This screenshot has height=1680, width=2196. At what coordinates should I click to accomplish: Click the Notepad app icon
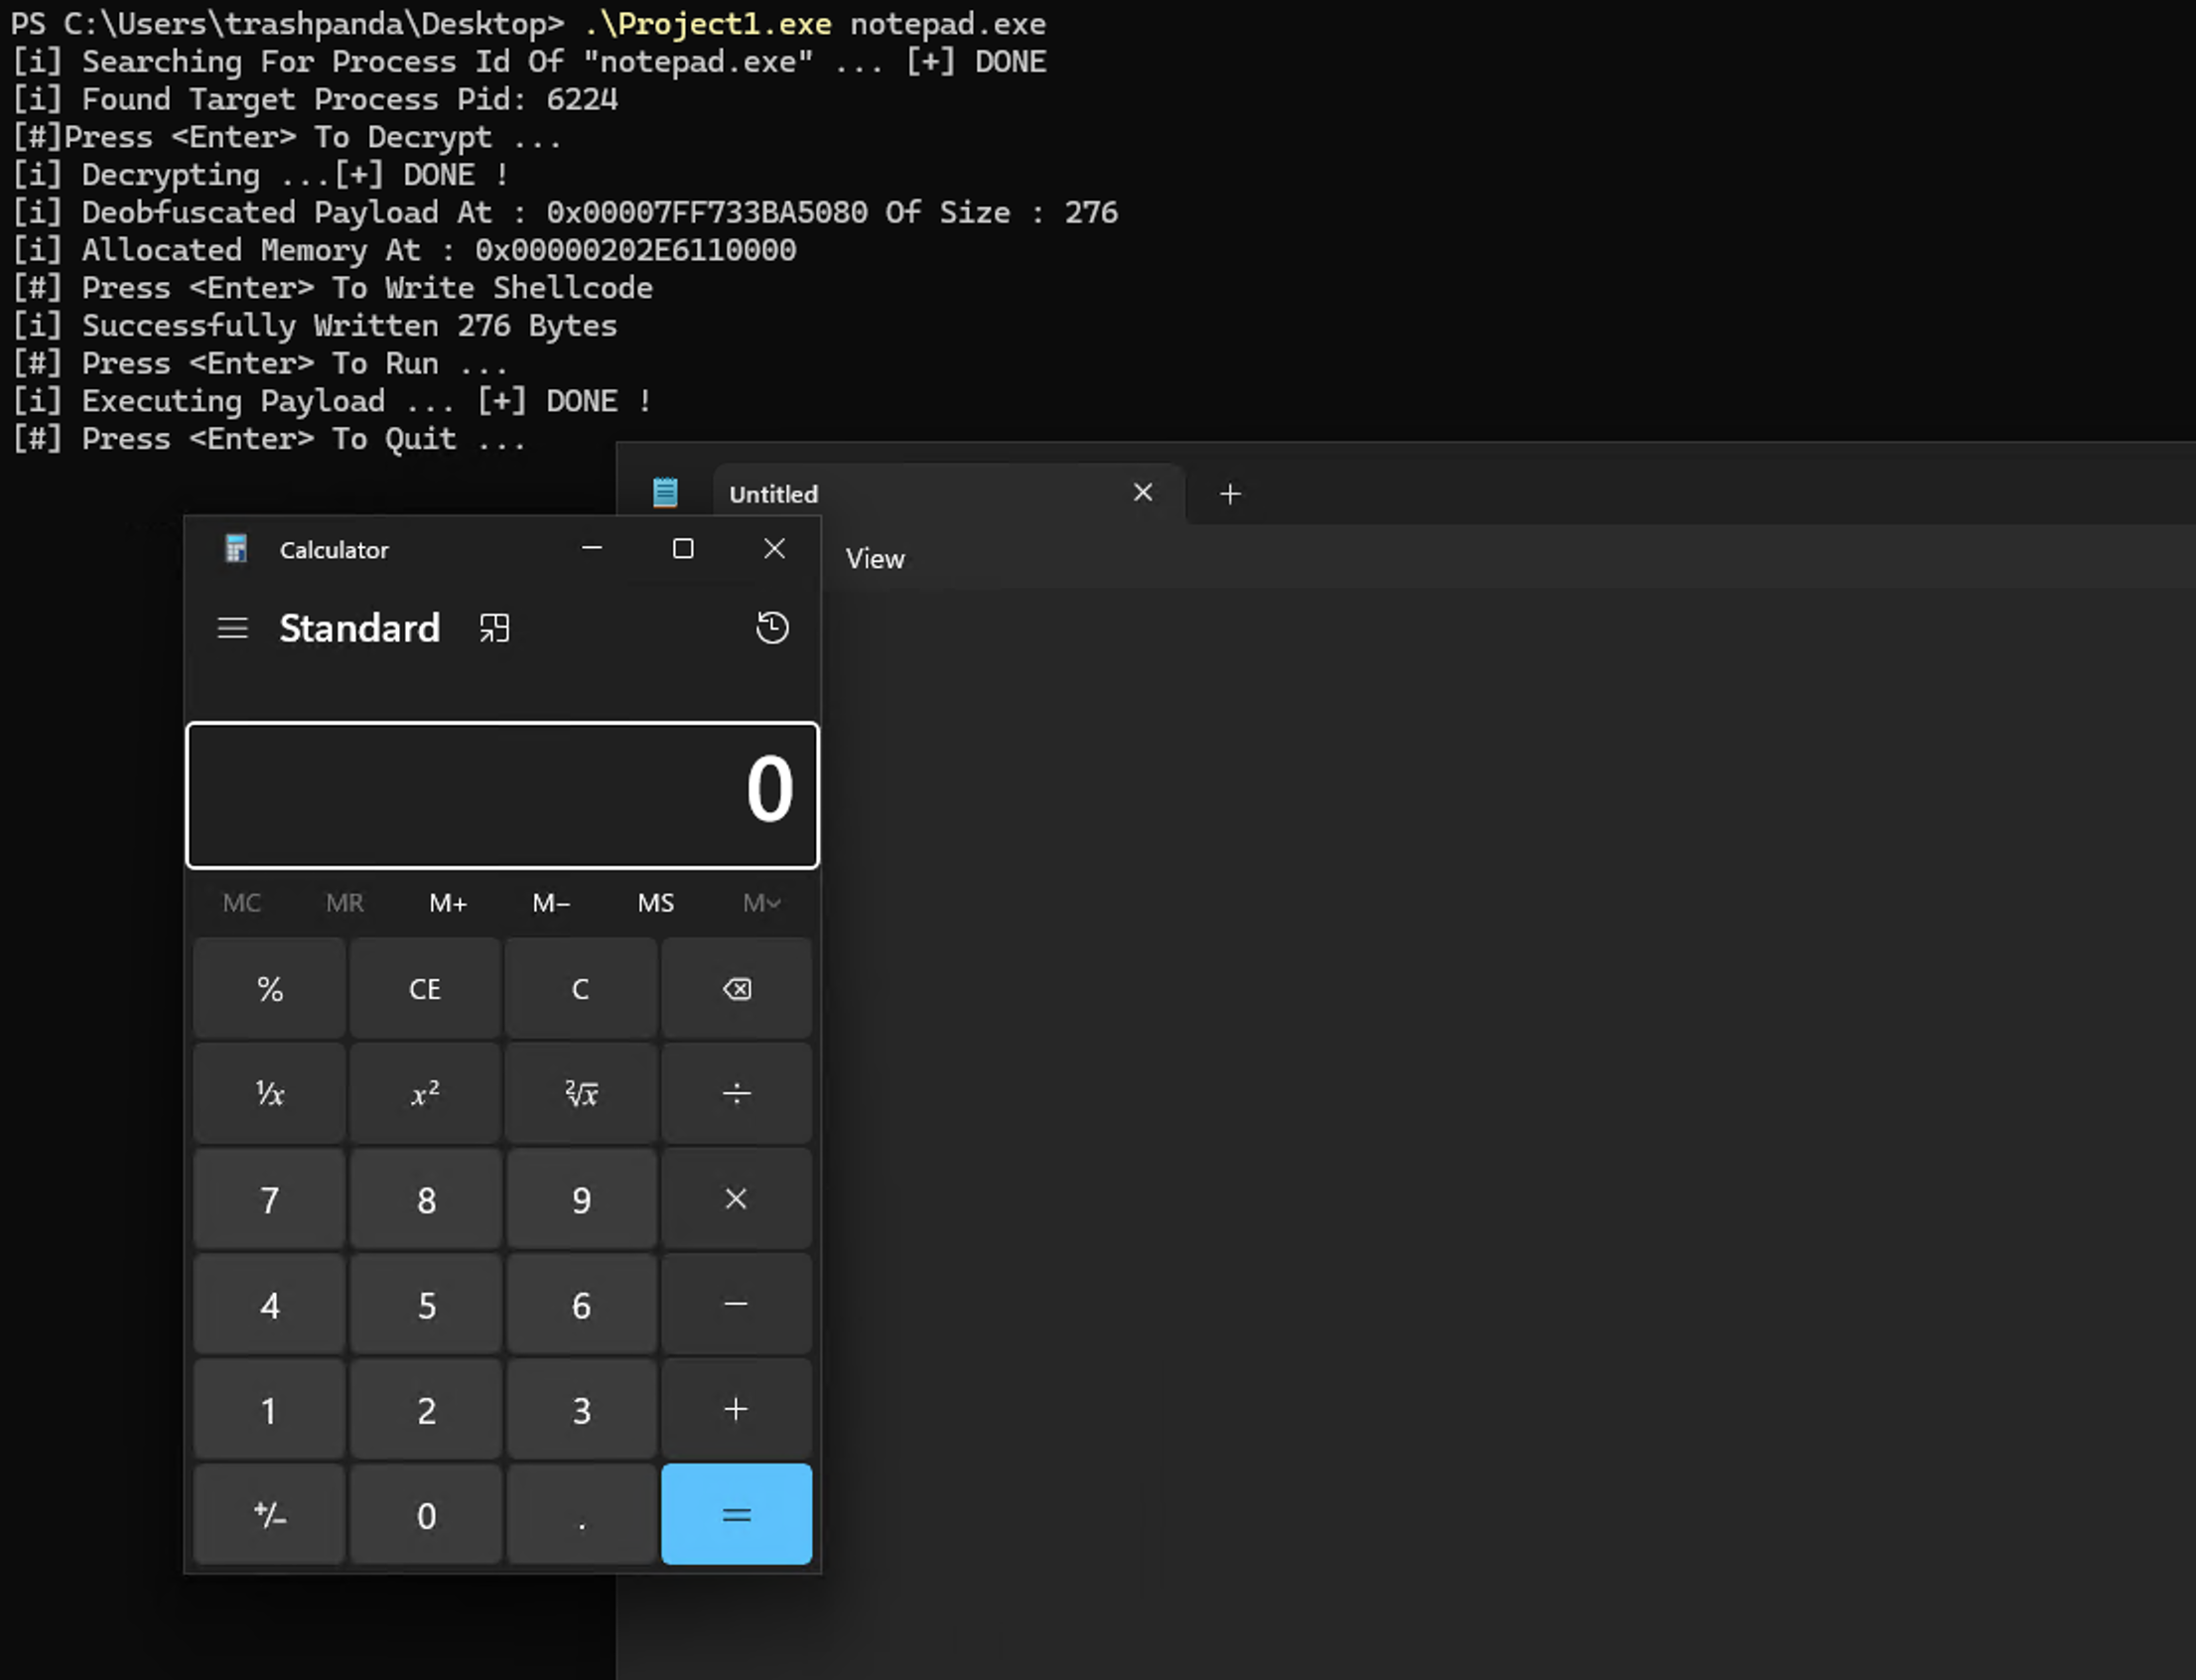pyautogui.click(x=665, y=492)
